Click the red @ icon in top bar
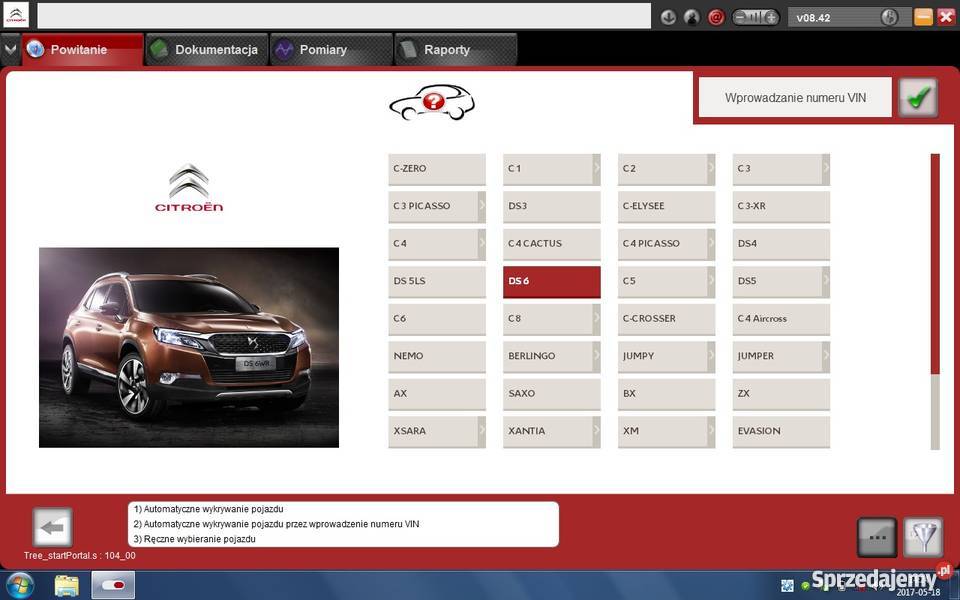Screen dimensions: 960x600 pyautogui.click(x=716, y=17)
